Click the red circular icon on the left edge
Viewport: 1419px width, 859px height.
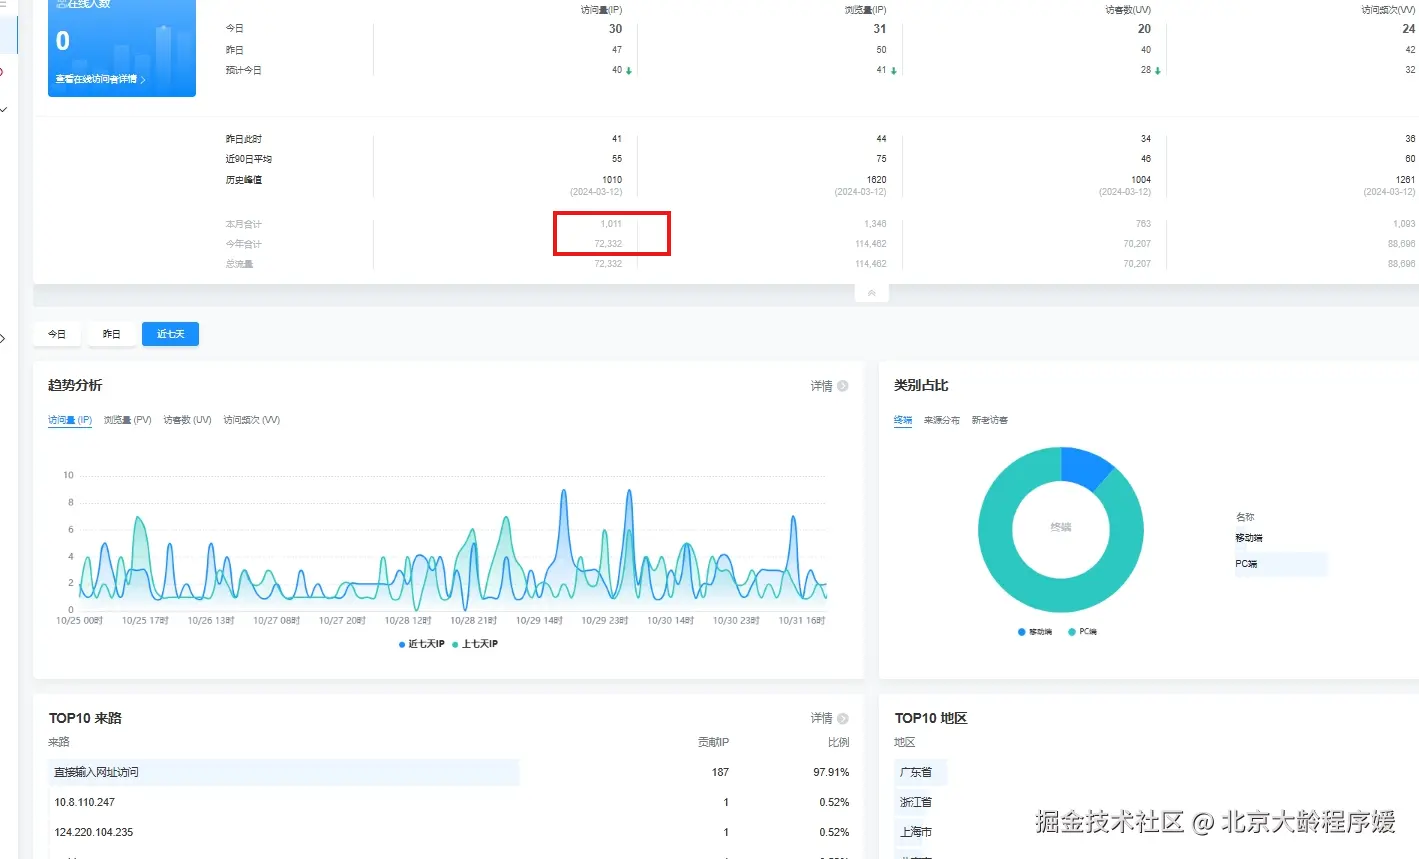[2, 70]
